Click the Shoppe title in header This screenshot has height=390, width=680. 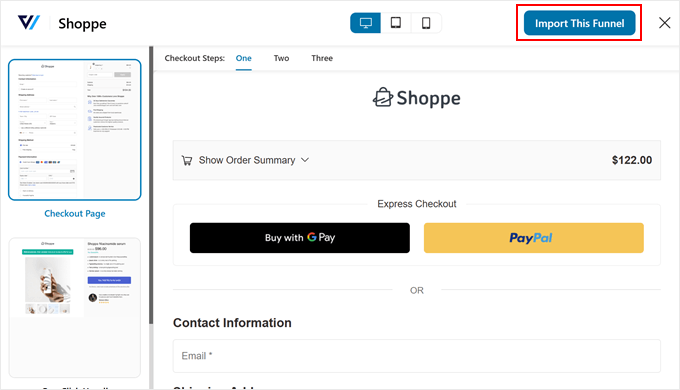point(82,23)
